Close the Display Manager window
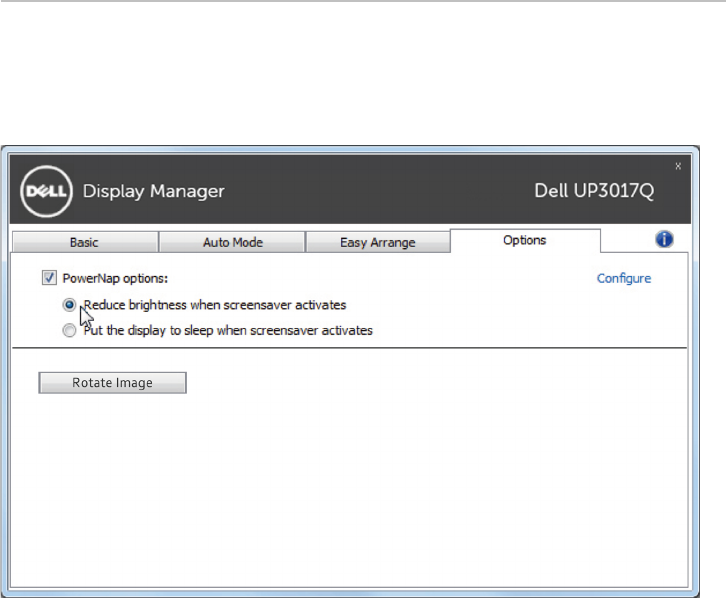 click(678, 166)
